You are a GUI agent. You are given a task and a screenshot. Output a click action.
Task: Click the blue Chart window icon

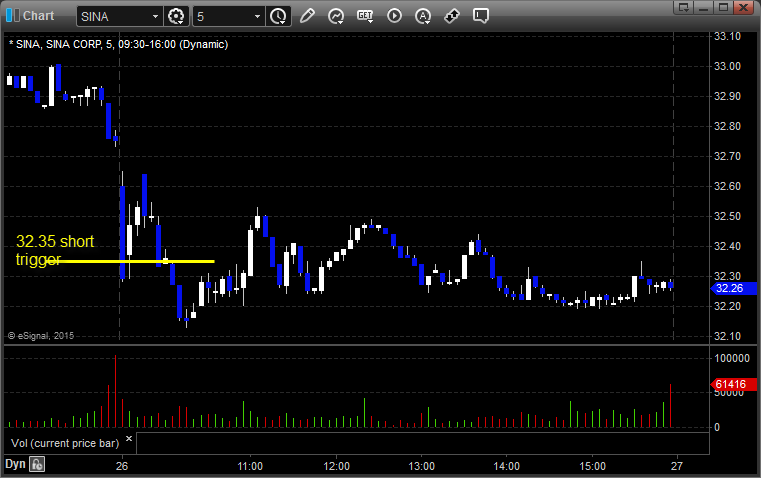(13, 16)
